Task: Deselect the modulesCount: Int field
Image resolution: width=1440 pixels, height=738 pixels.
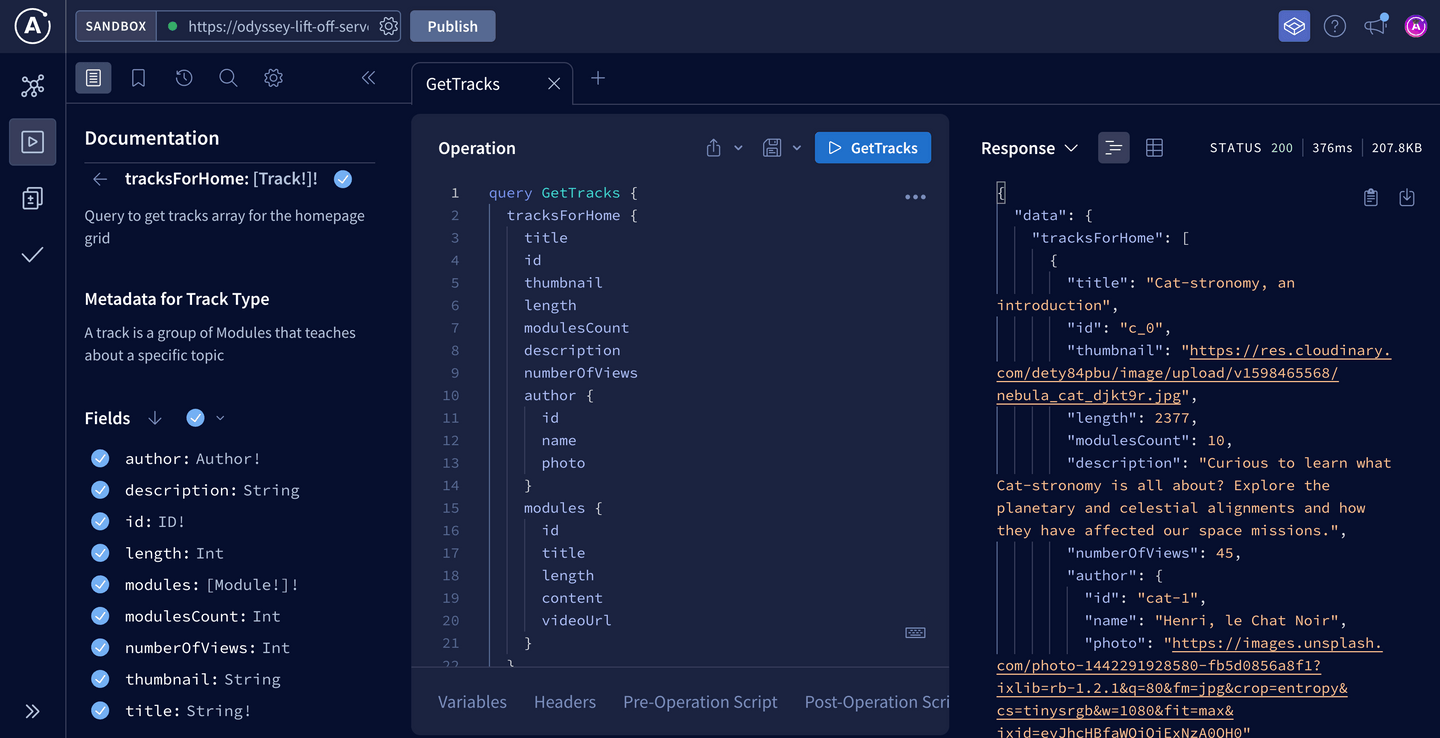Action: click(x=100, y=616)
